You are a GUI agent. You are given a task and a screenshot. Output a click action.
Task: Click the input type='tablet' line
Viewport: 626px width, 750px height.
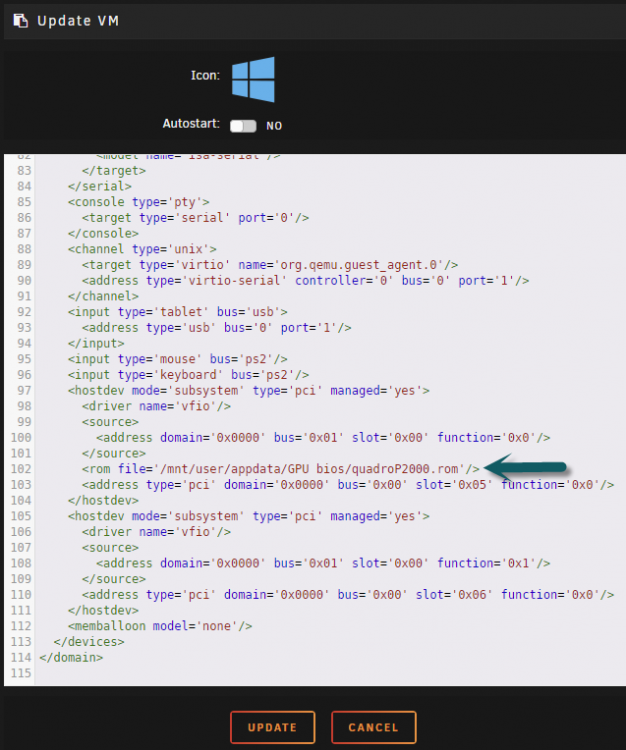(177, 312)
